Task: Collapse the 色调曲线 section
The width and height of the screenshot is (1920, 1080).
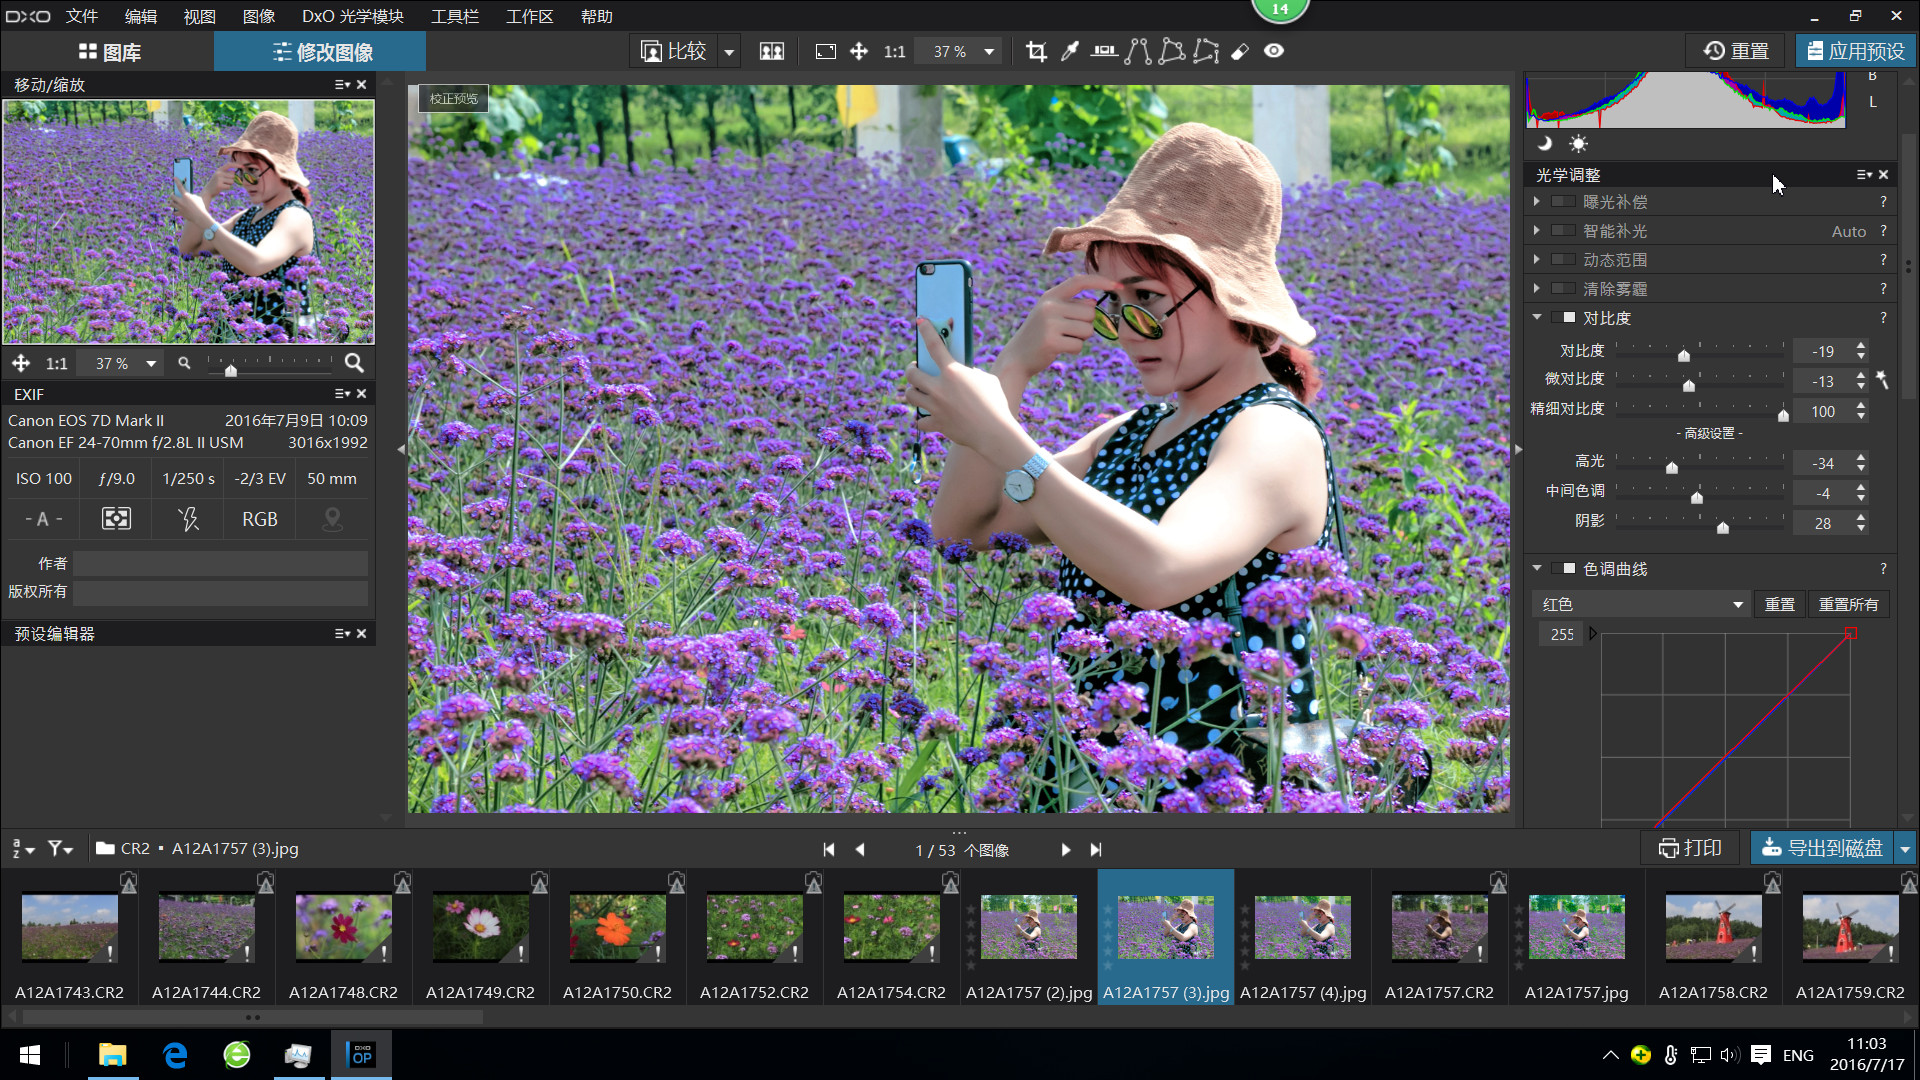Action: click(1537, 569)
